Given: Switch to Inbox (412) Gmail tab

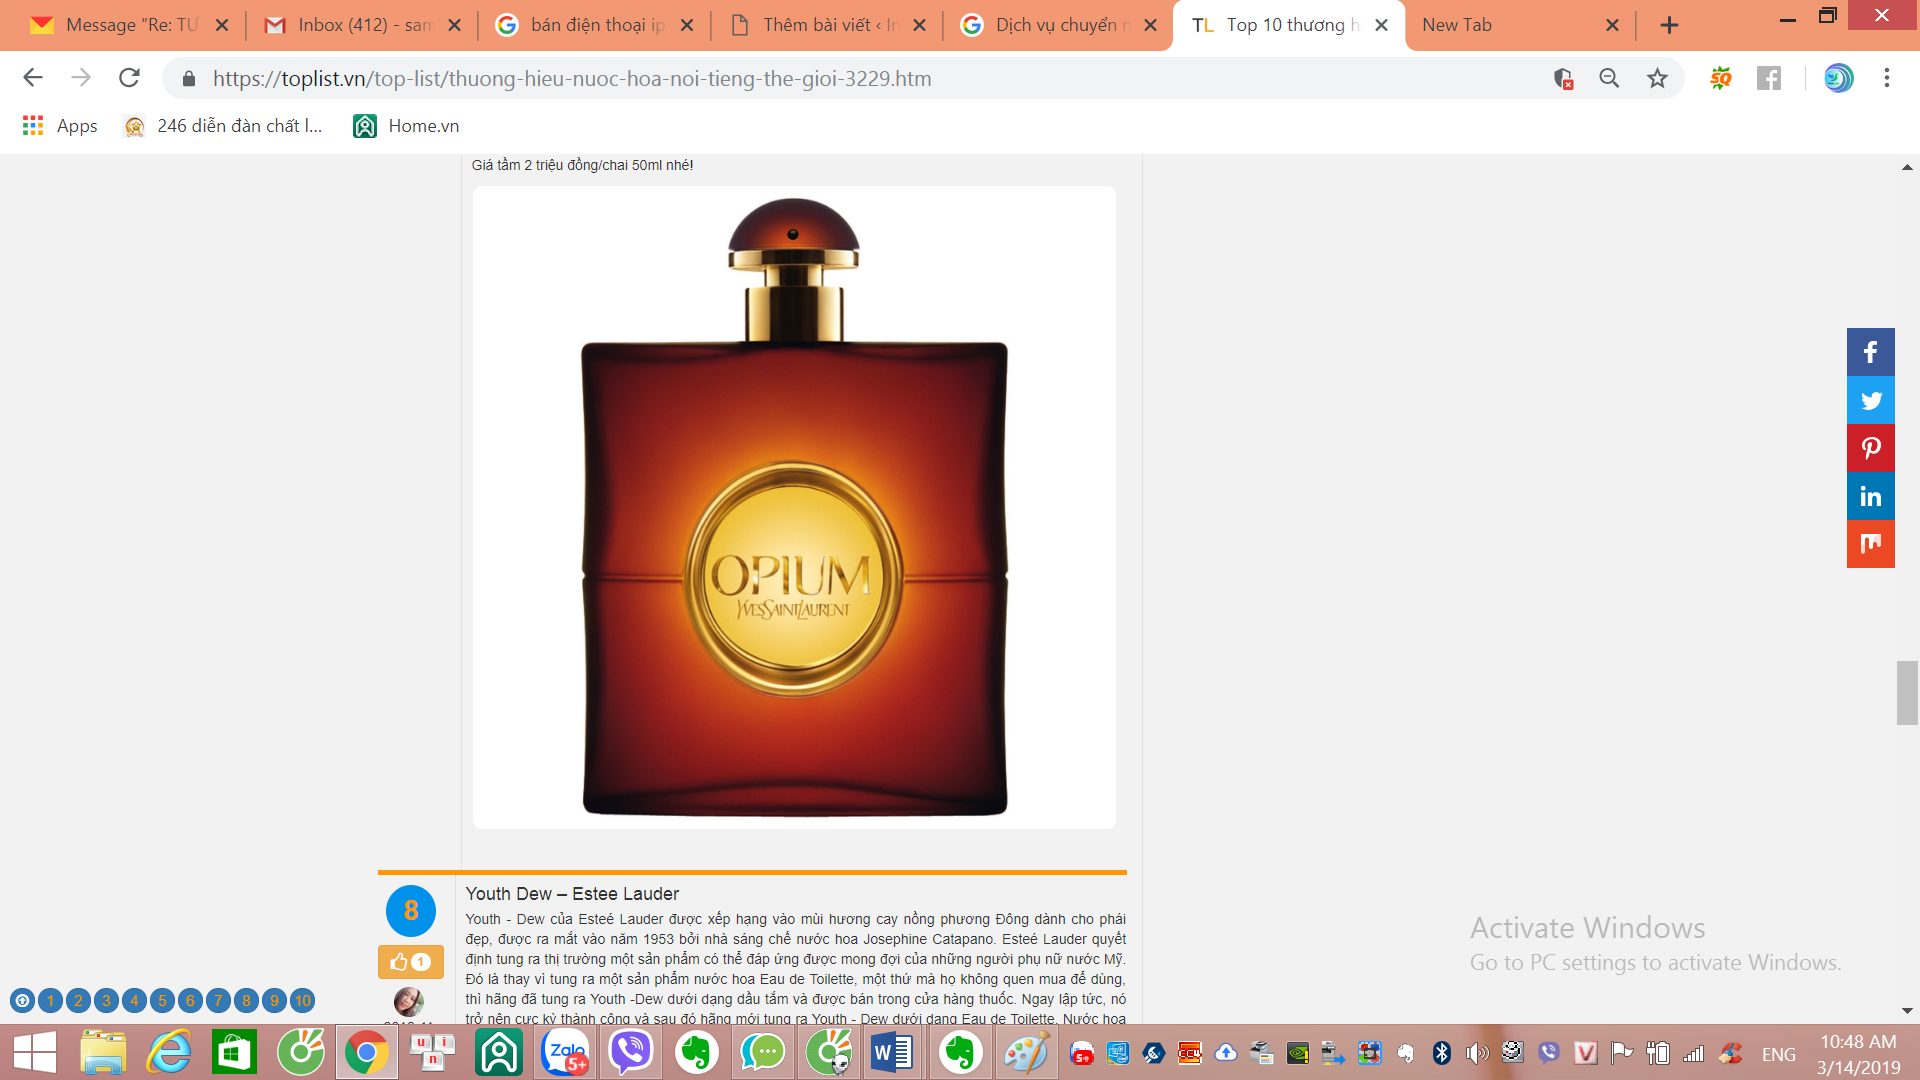Looking at the screenshot, I should coord(362,25).
